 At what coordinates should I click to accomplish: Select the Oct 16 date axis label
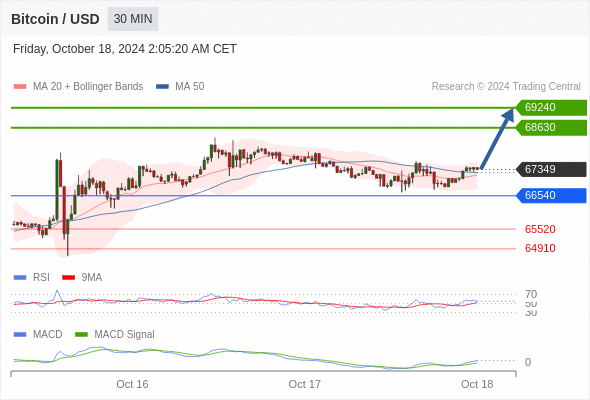132,384
